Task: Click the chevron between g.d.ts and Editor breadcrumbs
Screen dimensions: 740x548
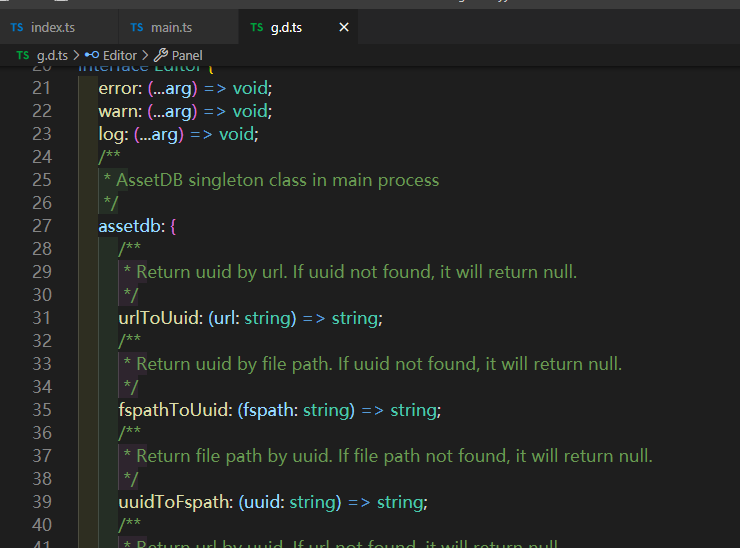Action: 76,55
